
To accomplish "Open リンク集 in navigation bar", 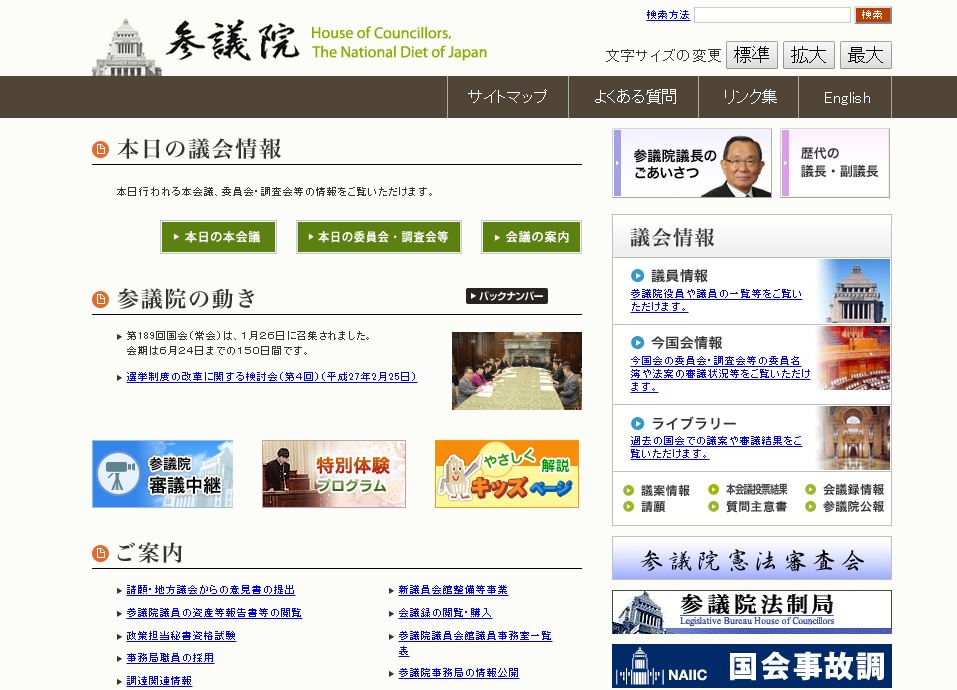I will click(x=748, y=97).
